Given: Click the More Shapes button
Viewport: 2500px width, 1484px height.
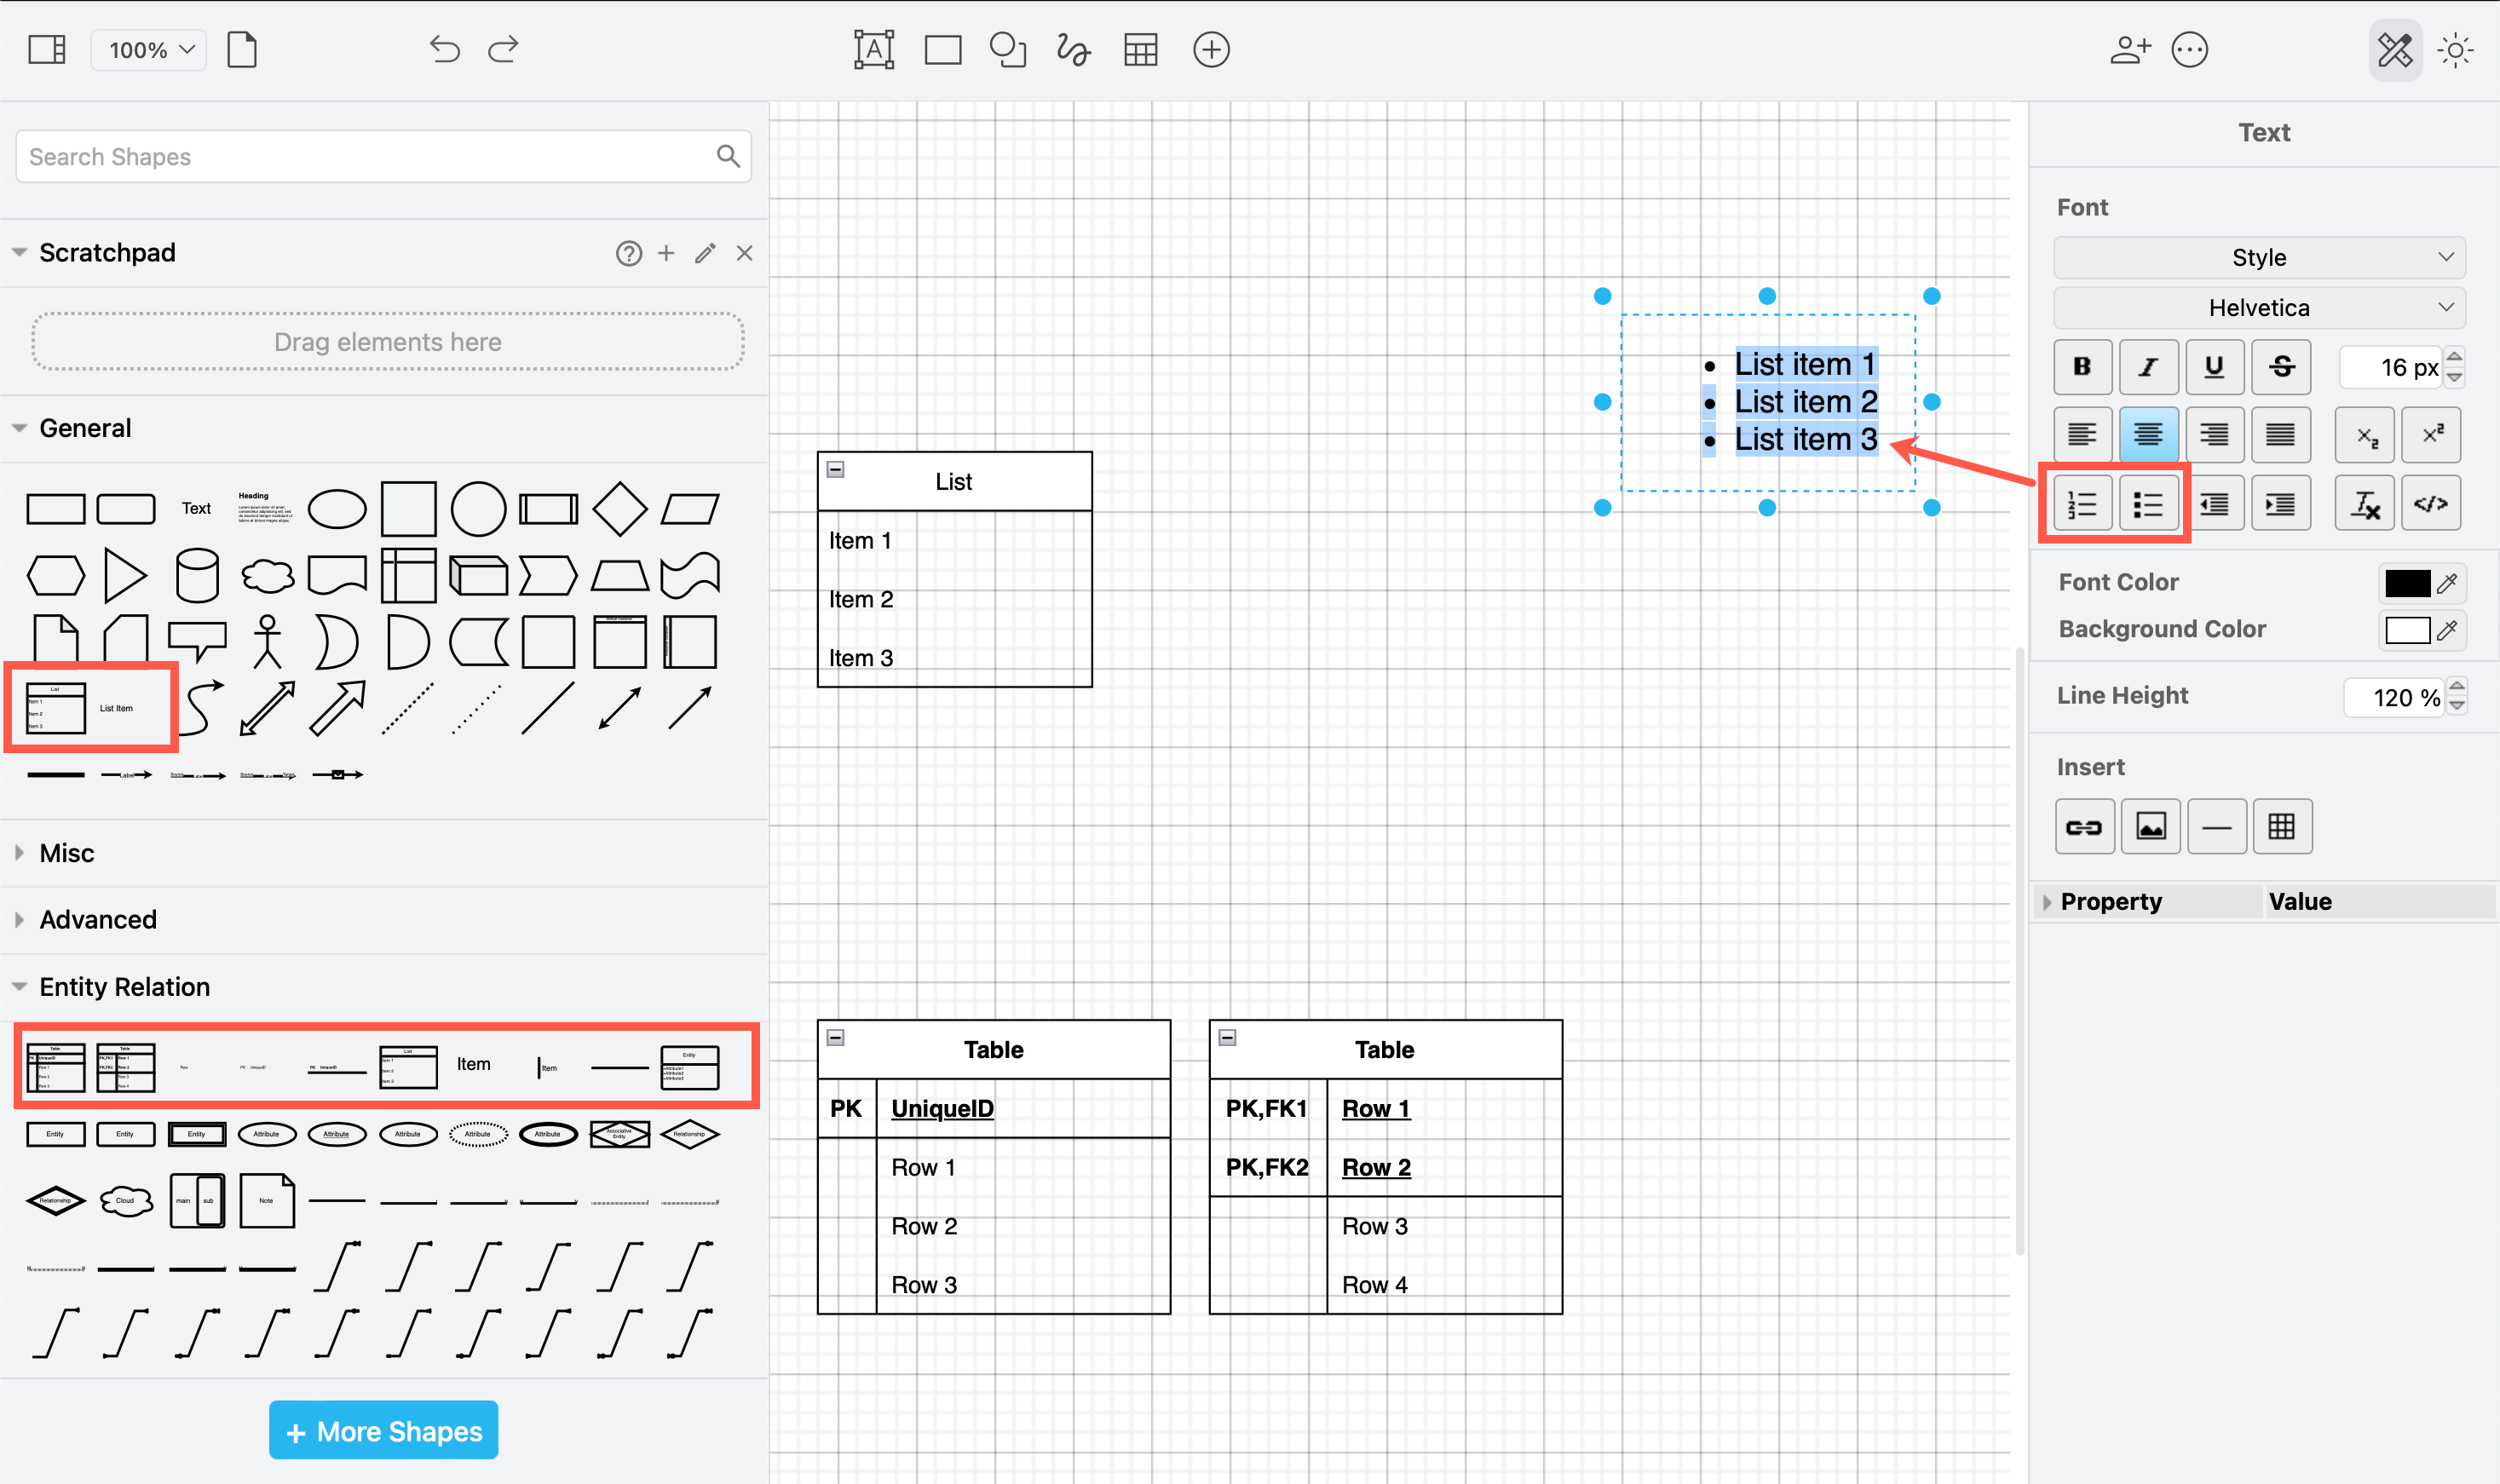Looking at the screenshot, I should (383, 1431).
